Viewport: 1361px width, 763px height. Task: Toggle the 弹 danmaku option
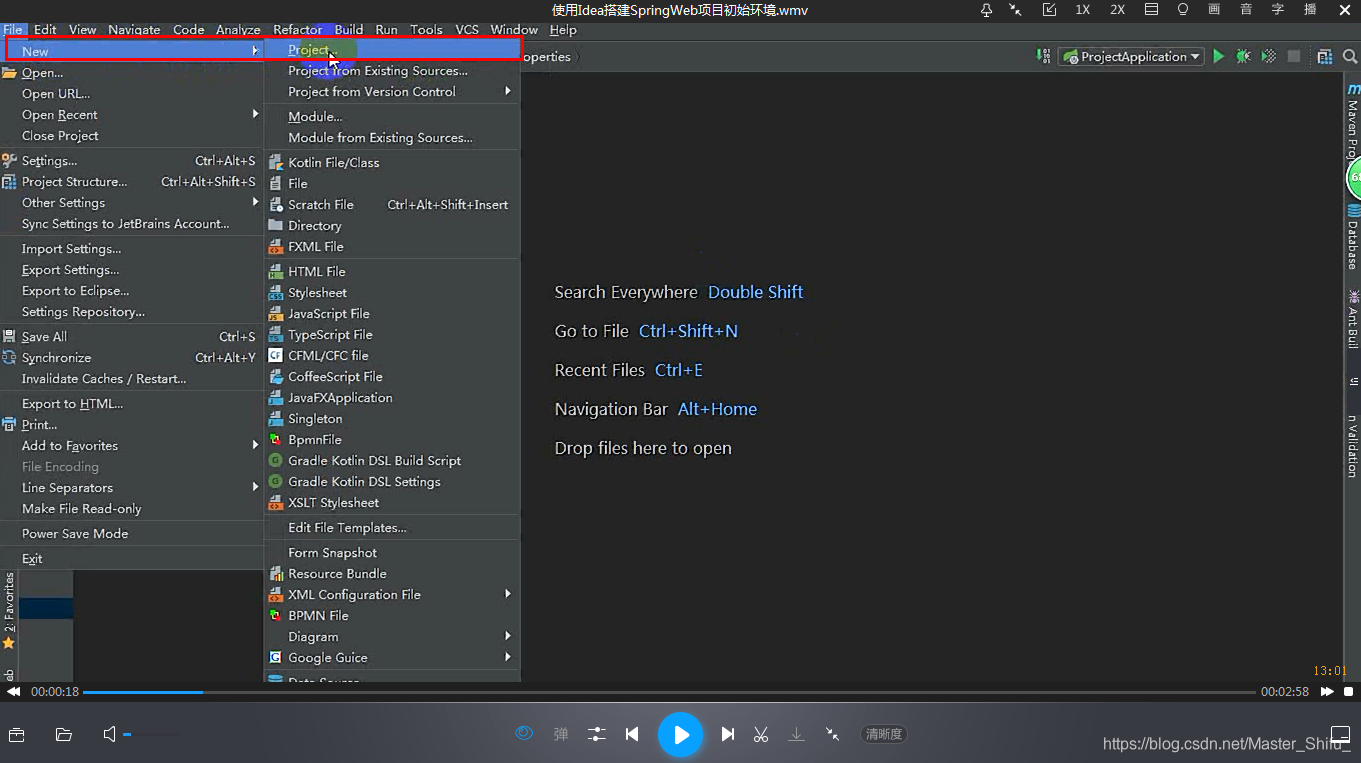coord(561,734)
